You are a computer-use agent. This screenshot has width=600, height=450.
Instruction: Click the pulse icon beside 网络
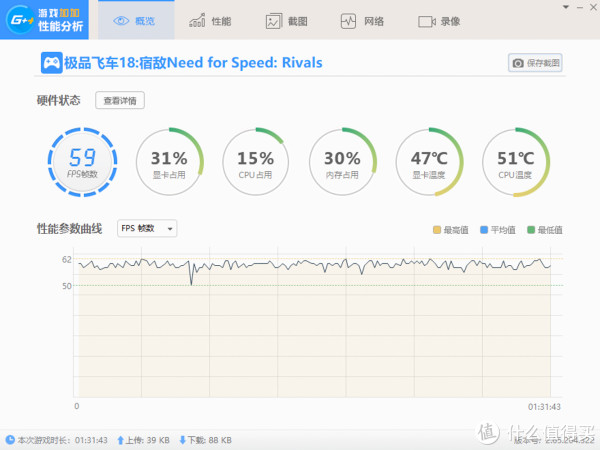tap(348, 21)
